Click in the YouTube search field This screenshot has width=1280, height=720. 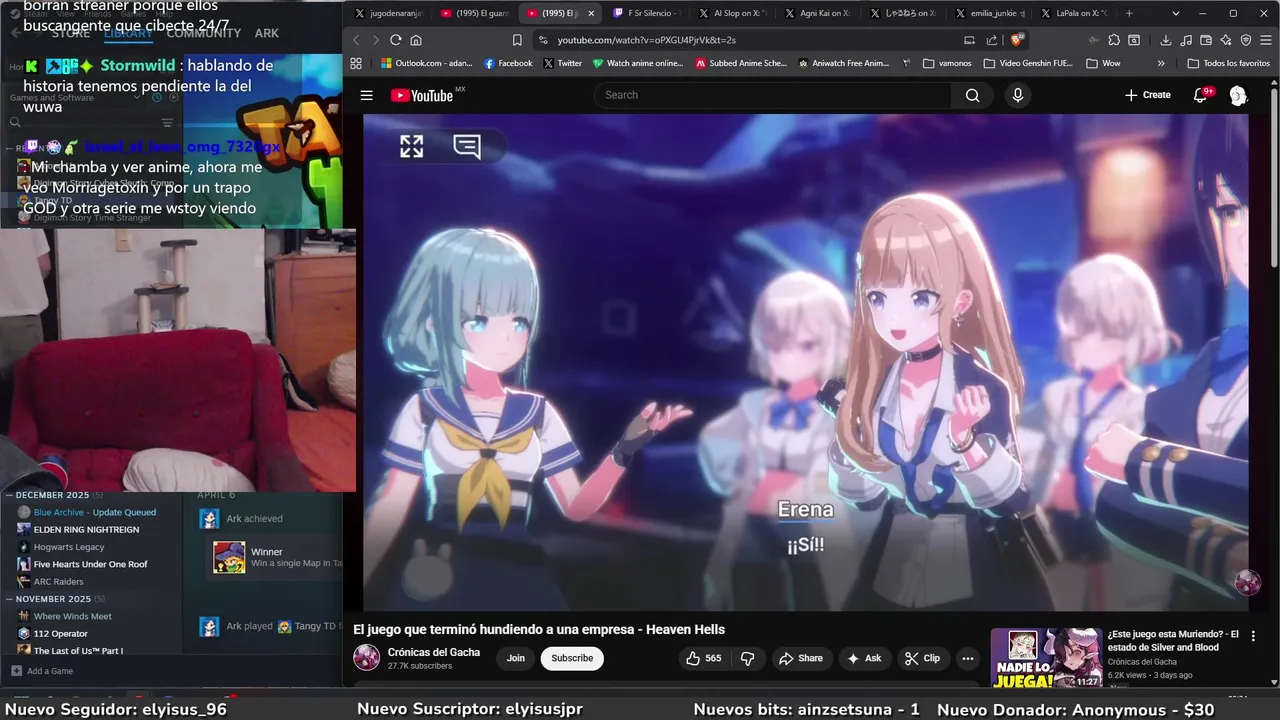[773, 95]
